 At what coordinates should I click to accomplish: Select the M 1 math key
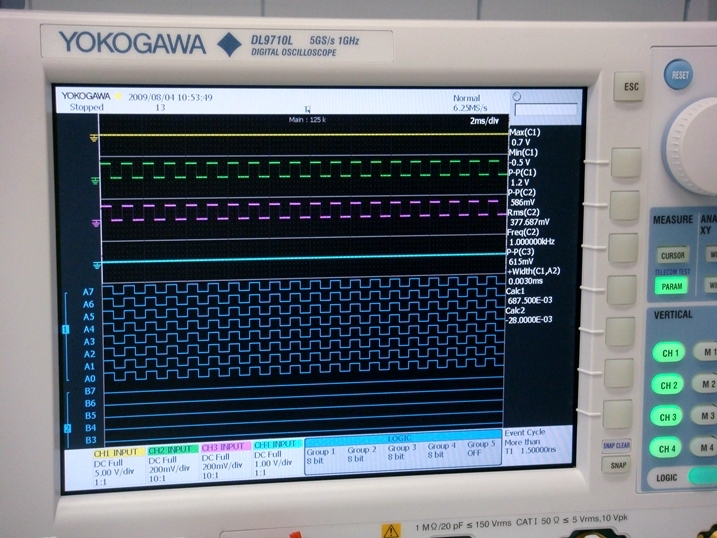coord(706,352)
